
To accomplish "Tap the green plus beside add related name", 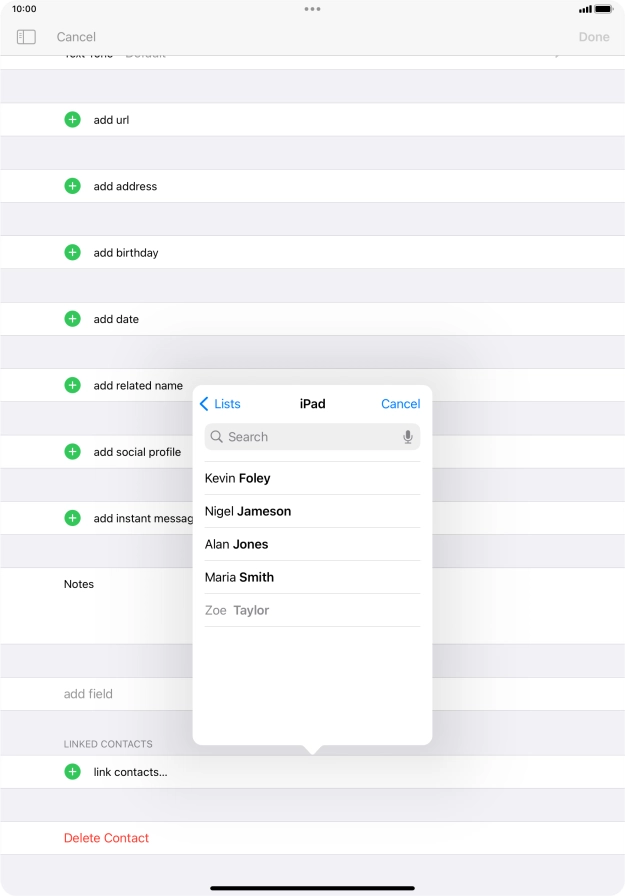I will 72,385.
